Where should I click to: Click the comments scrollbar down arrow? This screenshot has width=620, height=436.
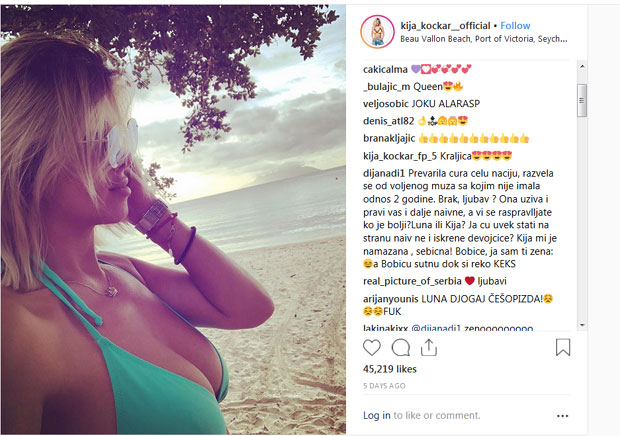pos(582,325)
